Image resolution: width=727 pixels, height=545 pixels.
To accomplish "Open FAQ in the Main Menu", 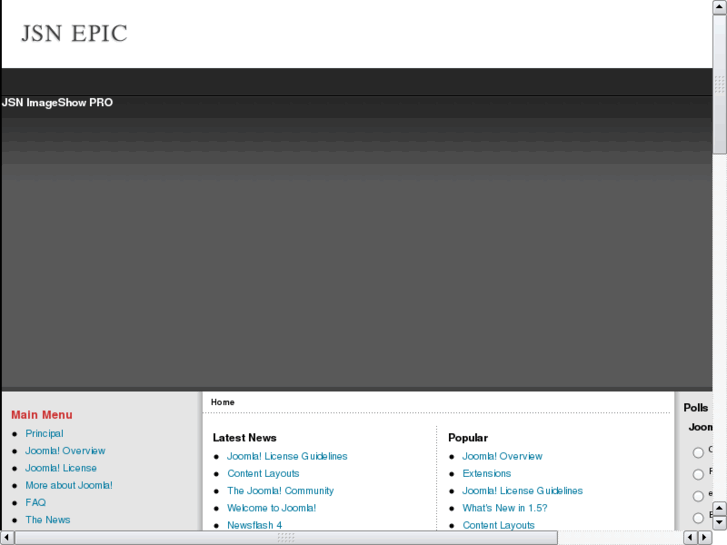I will click(x=35, y=502).
